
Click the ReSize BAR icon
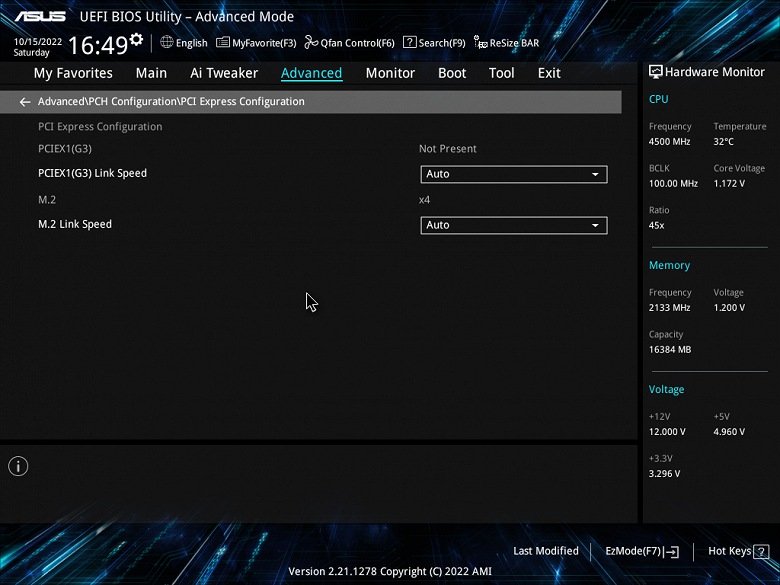point(481,43)
